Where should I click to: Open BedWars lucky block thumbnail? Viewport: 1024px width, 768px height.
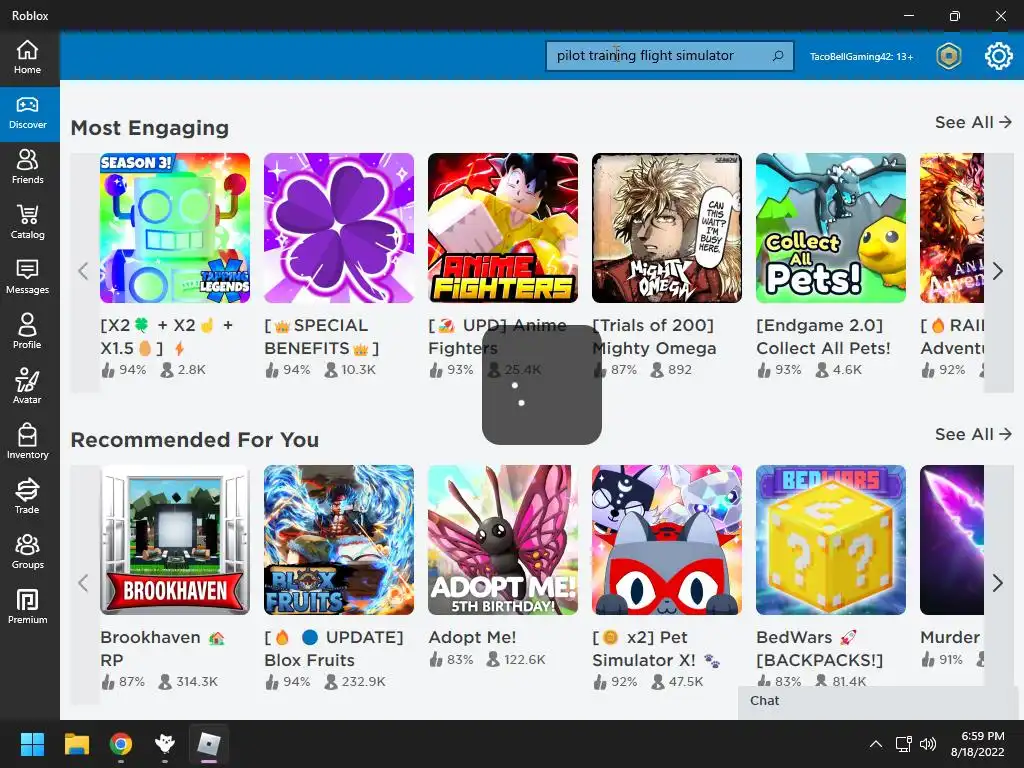coord(831,540)
